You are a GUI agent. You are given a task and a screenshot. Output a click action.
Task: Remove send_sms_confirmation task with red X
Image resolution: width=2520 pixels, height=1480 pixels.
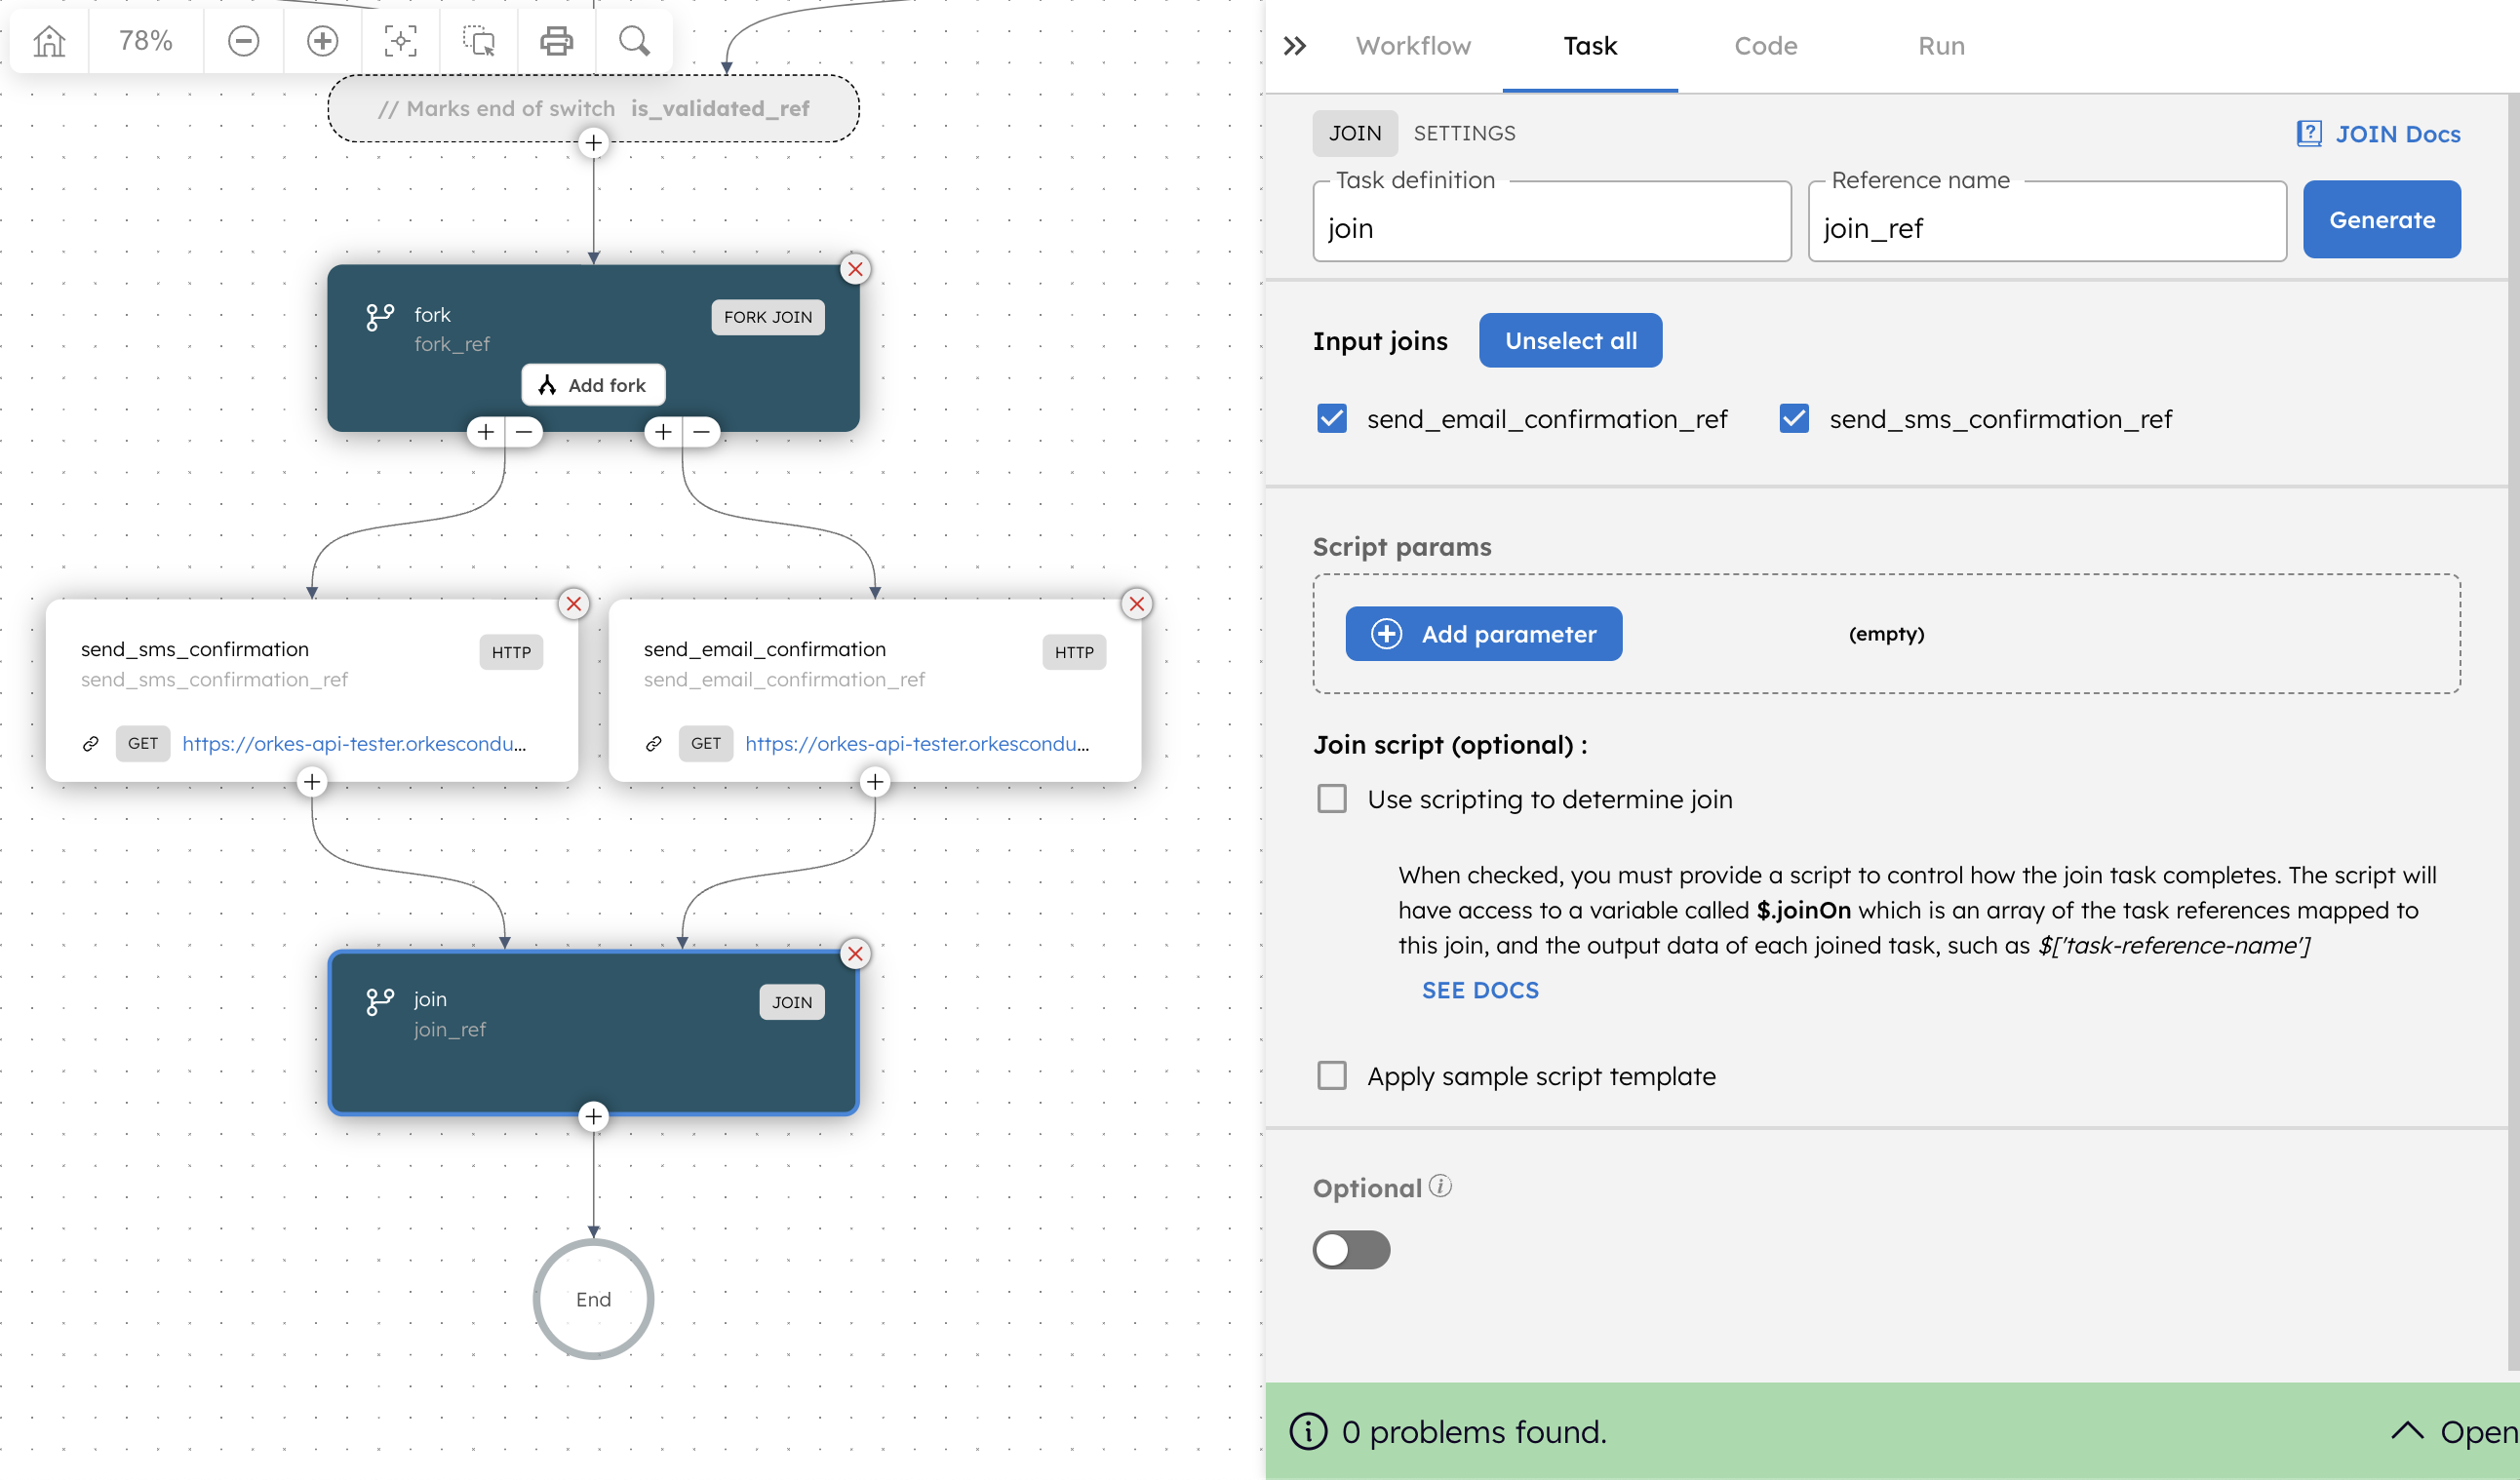574,604
